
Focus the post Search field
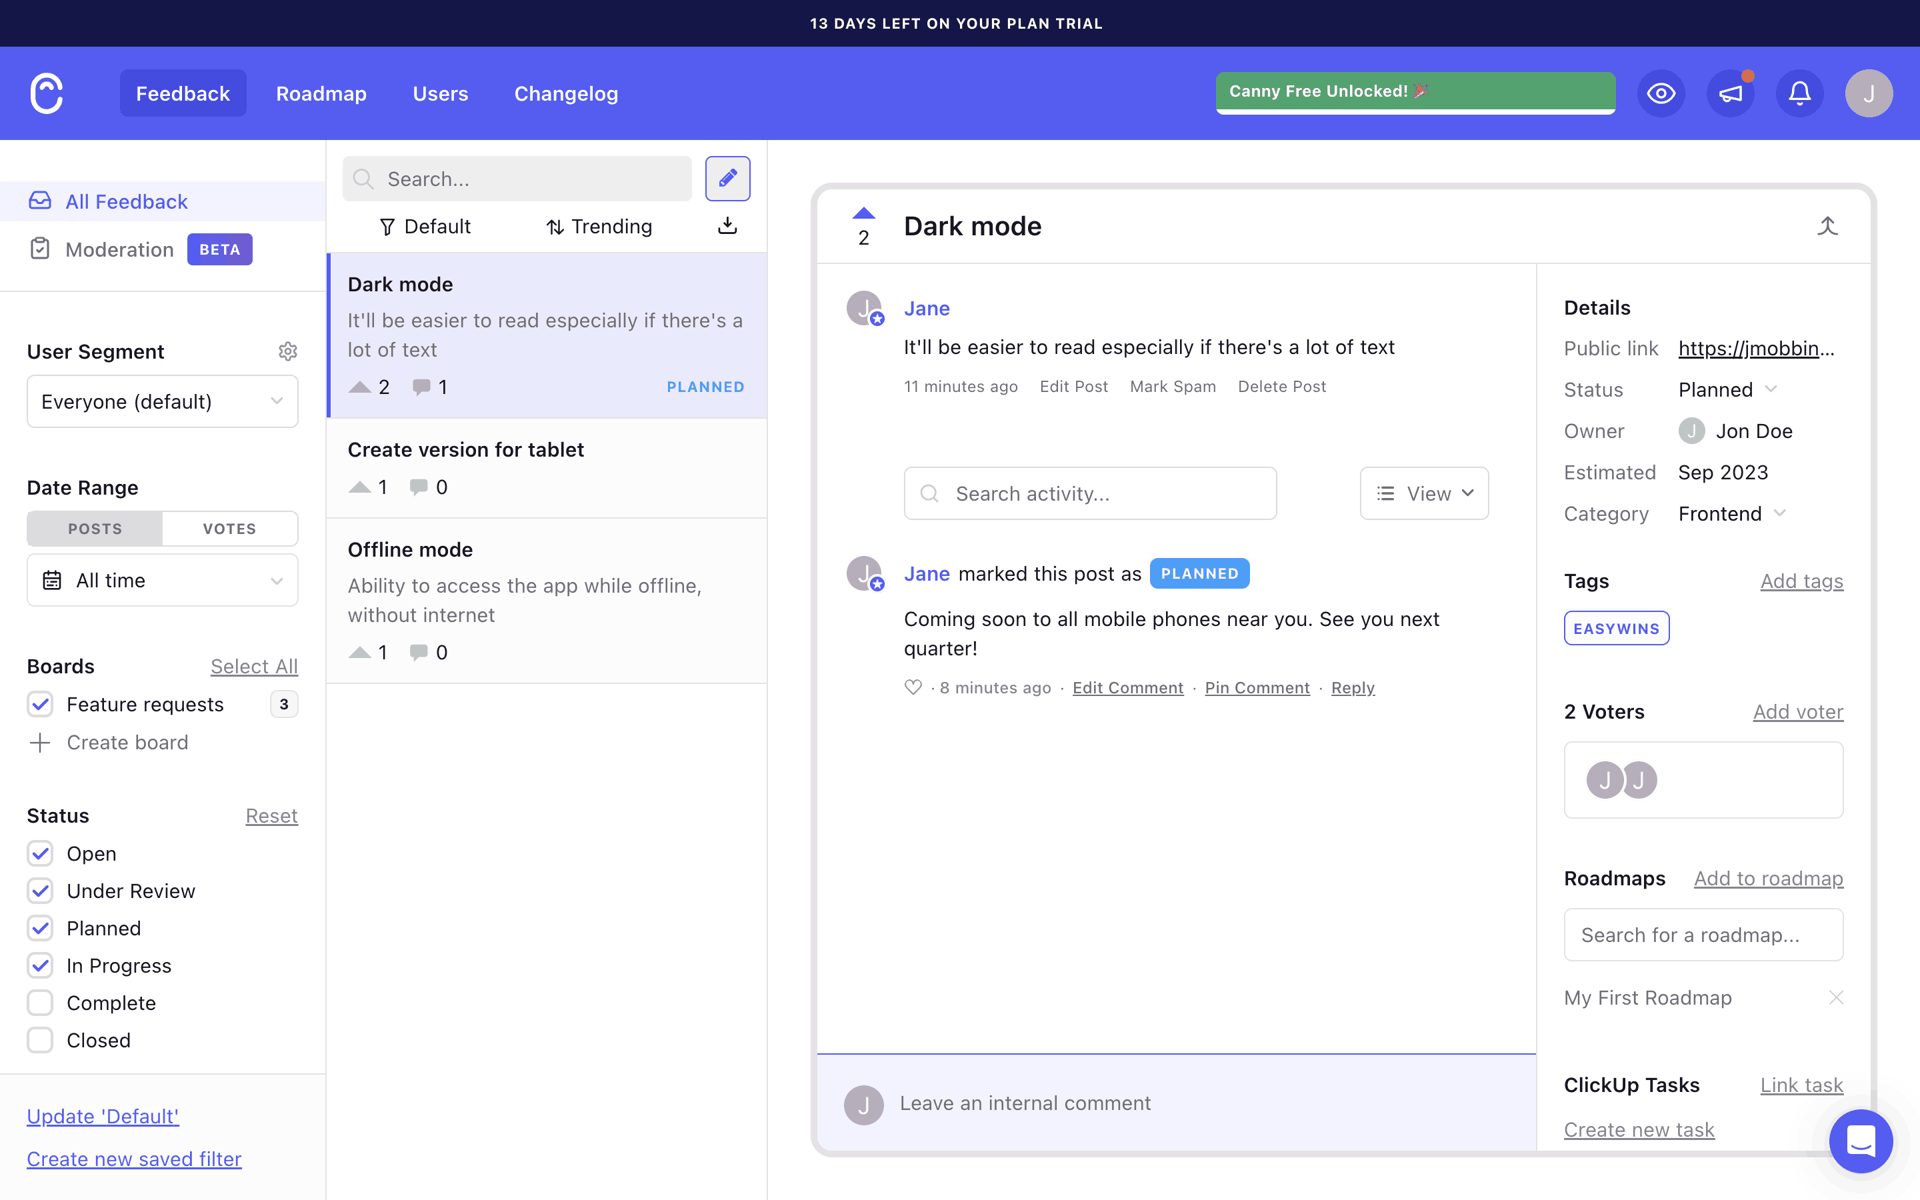pyautogui.click(x=517, y=178)
